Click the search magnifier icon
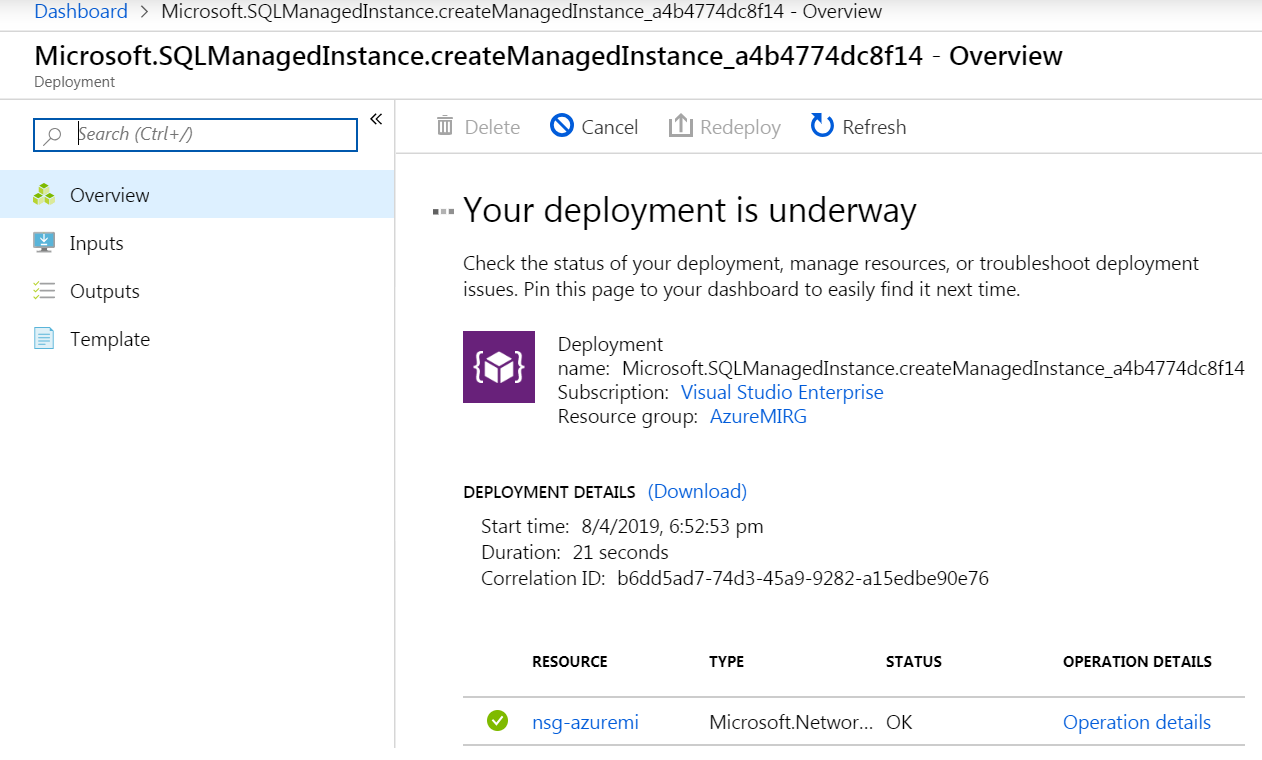1262x760 pixels. coord(54,135)
